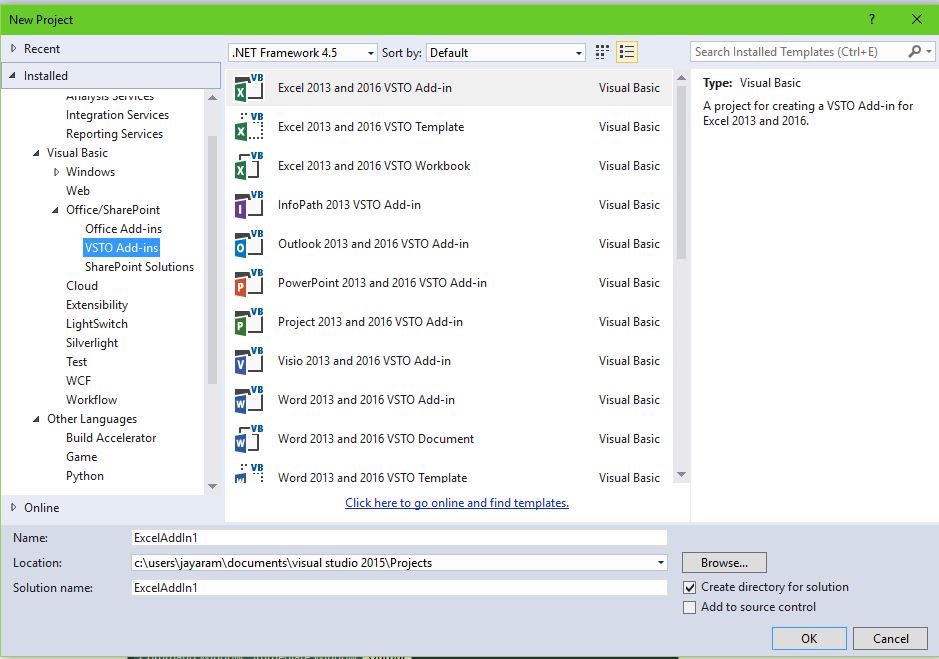Viewport: 939px width, 659px height.
Task: Select the PowerPoint VSTO Add-in icon
Action: pyautogui.click(x=249, y=282)
